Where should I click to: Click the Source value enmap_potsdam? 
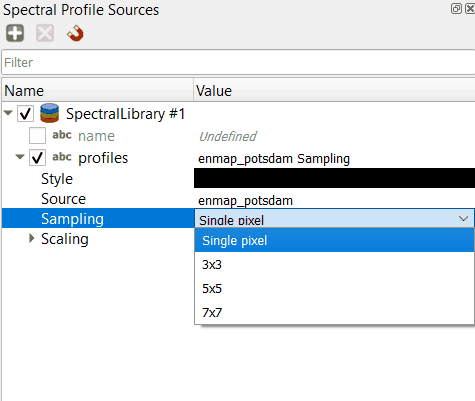[x=245, y=201]
